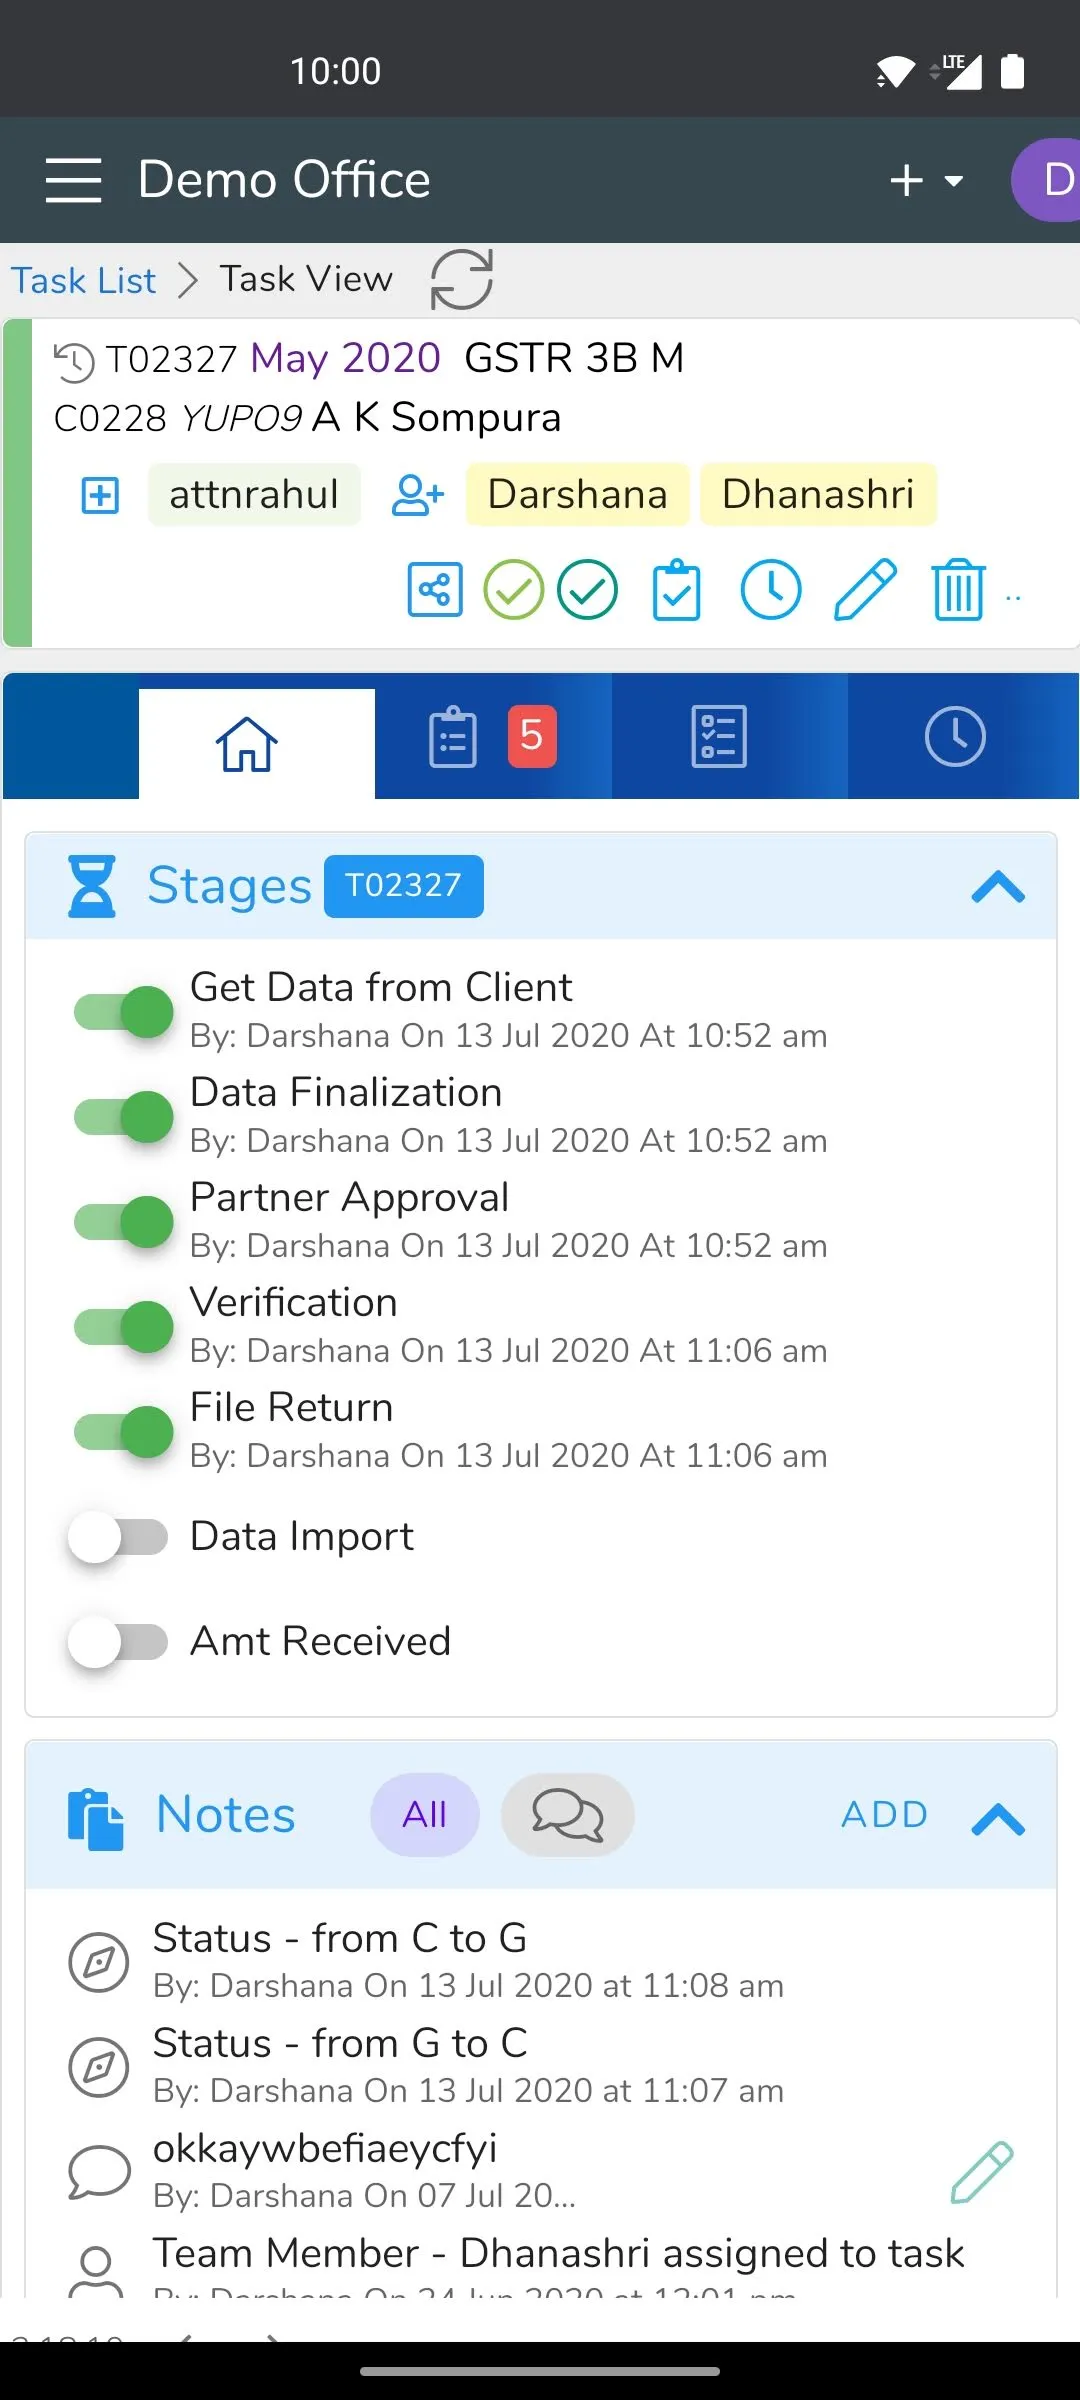The width and height of the screenshot is (1080, 2400).
Task: Enable the Data Import stage
Action: pos(118,1537)
